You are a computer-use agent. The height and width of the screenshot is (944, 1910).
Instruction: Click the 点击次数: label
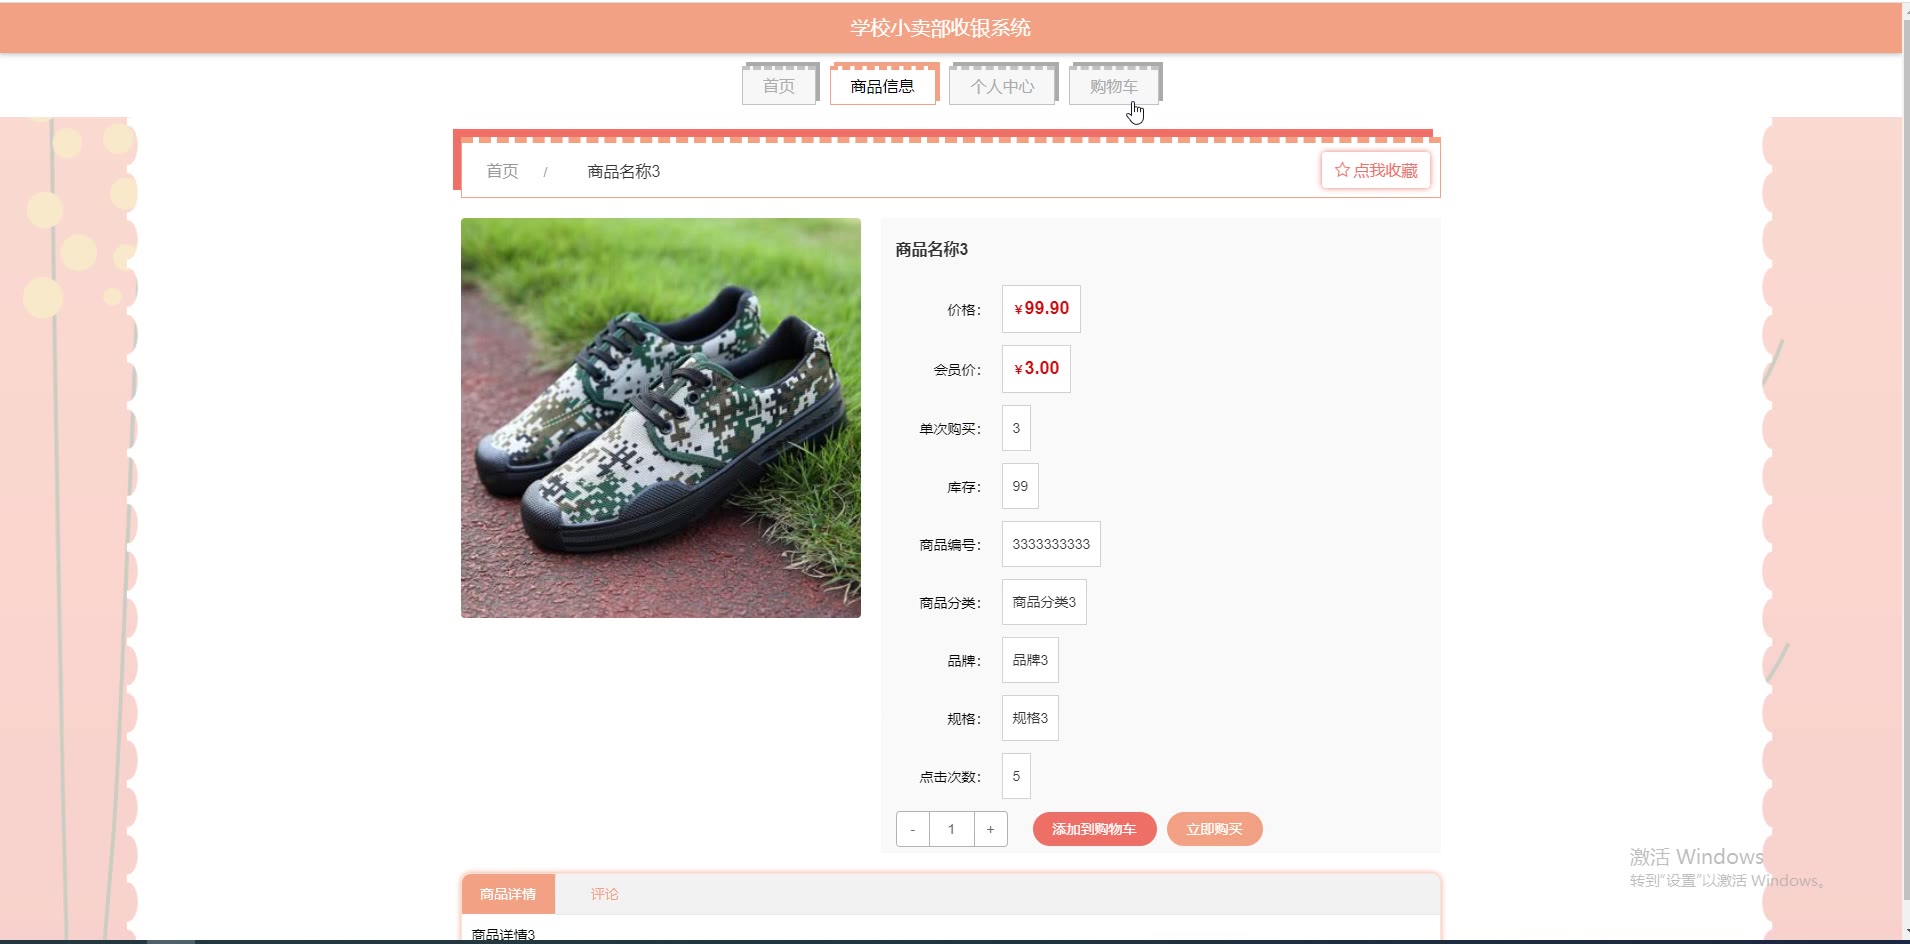coord(950,777)
